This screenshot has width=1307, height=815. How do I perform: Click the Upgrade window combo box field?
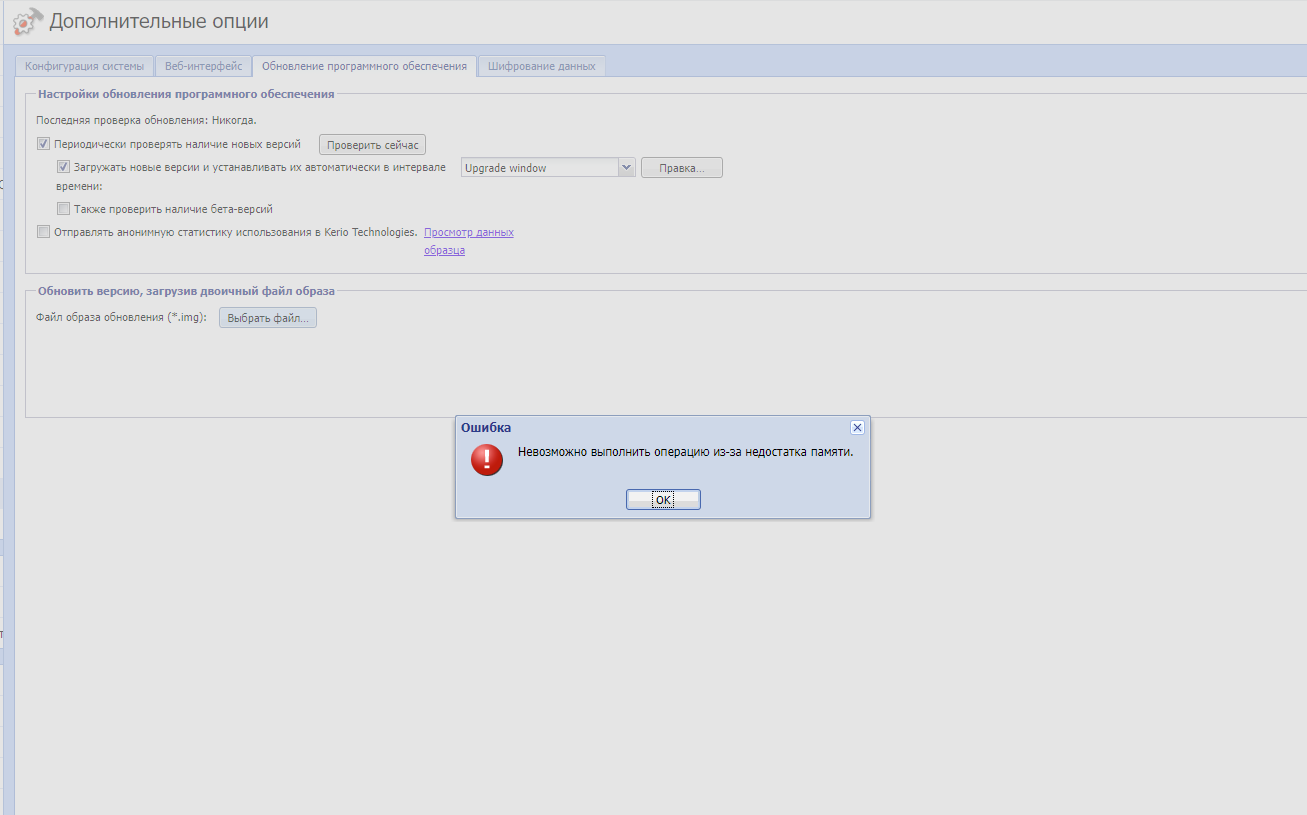click(x=539, y=168)
